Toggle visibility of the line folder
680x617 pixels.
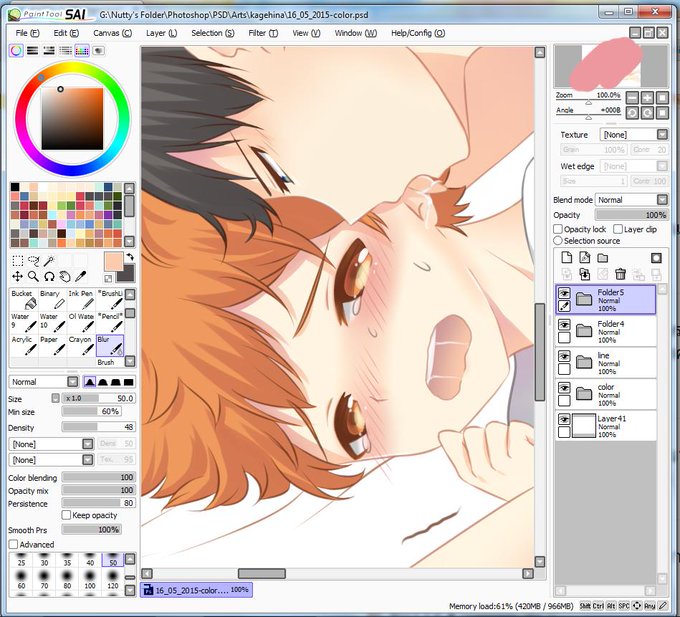(x=564, y=356)
